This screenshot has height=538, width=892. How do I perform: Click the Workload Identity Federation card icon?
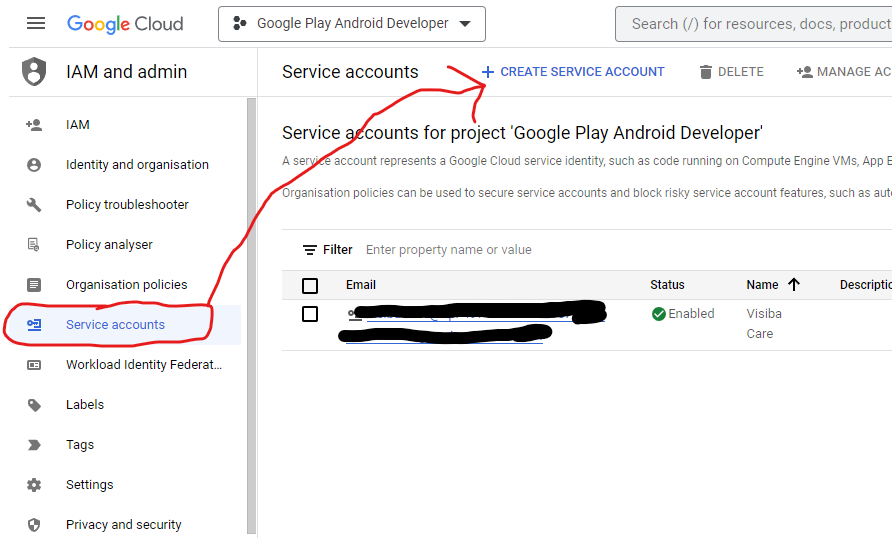(34, 365)
